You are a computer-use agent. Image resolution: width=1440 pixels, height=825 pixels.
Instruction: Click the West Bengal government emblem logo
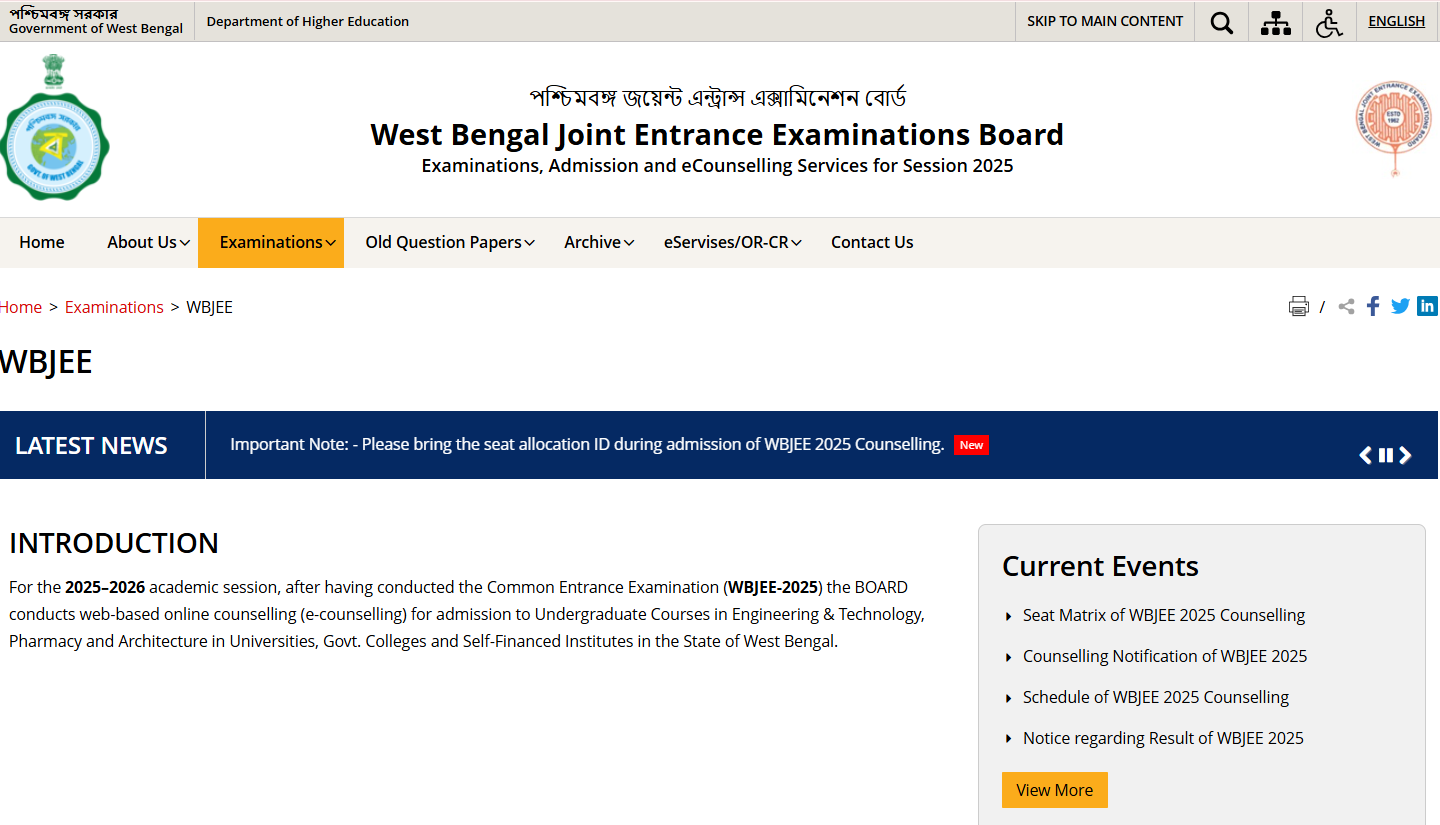click(54, 127)
